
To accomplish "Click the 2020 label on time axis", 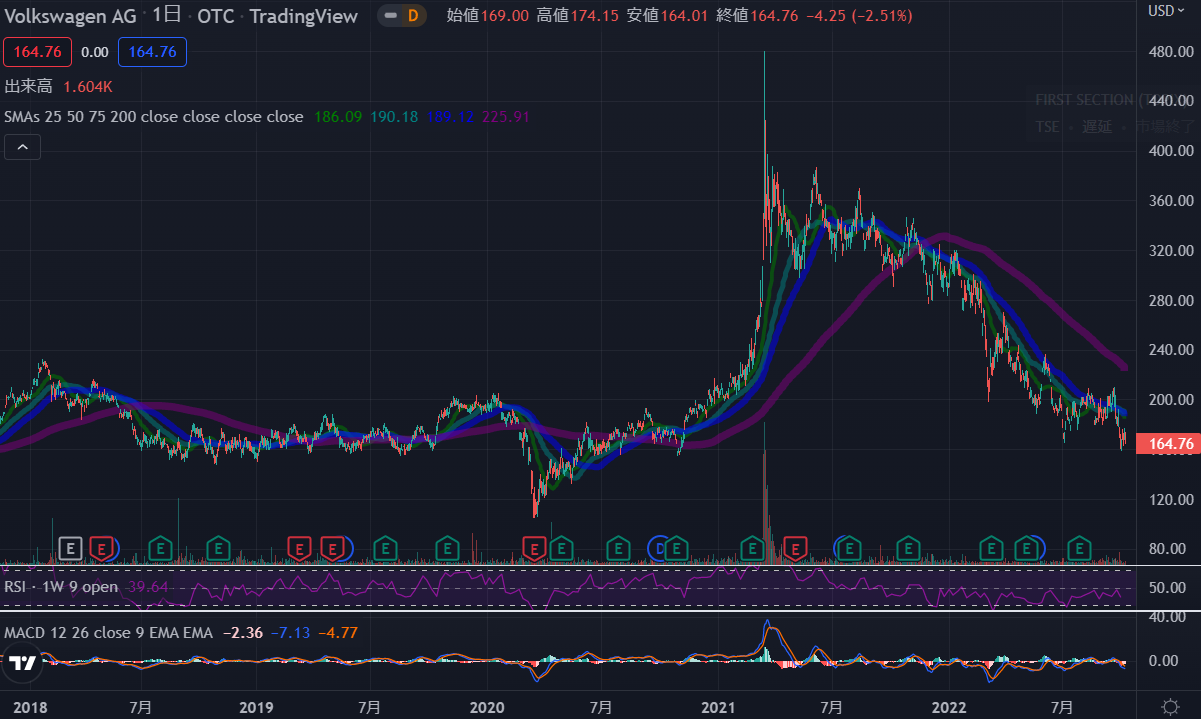I will tap(487, 706).
